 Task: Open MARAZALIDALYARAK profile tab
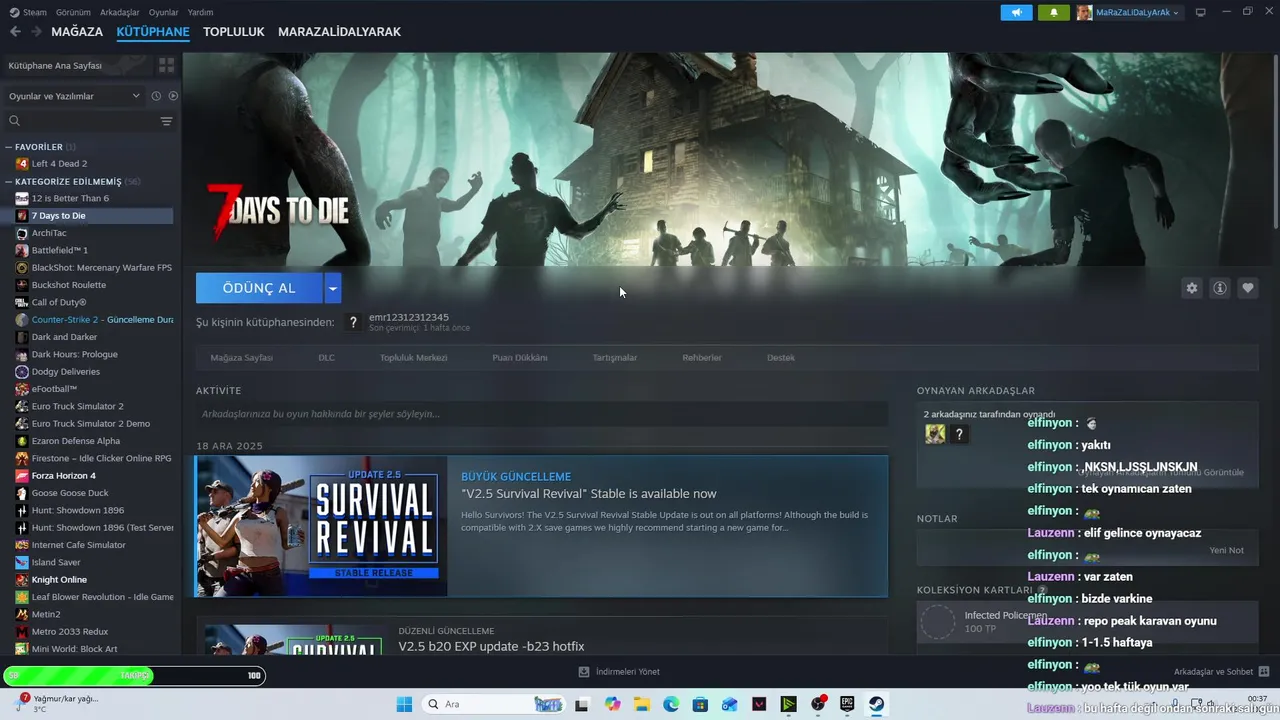[x=339, y=32]
